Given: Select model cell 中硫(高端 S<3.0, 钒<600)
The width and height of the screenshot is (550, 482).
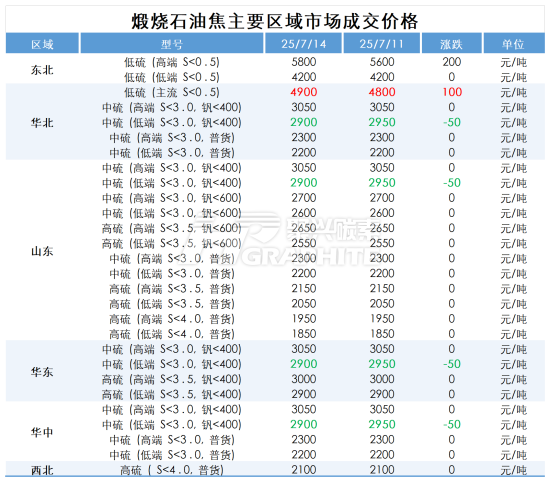Looking at the screenshot, I should click(x=172, y=198).
